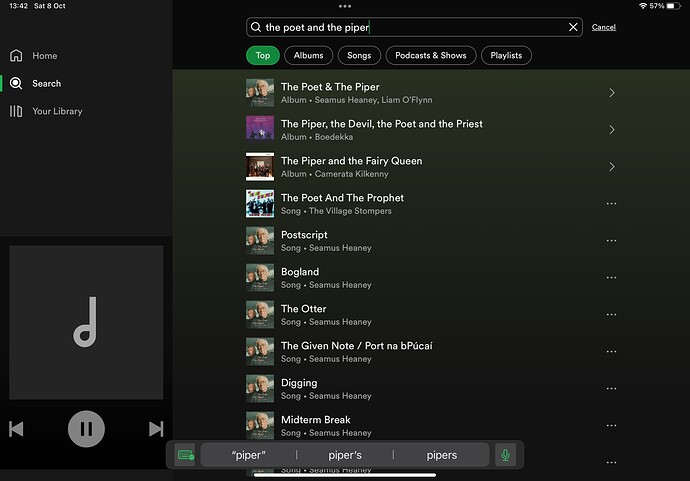Open The Piper and the Fairy Queen title
This screenshot has width=690, height=481.
click(x=352, y=161)
